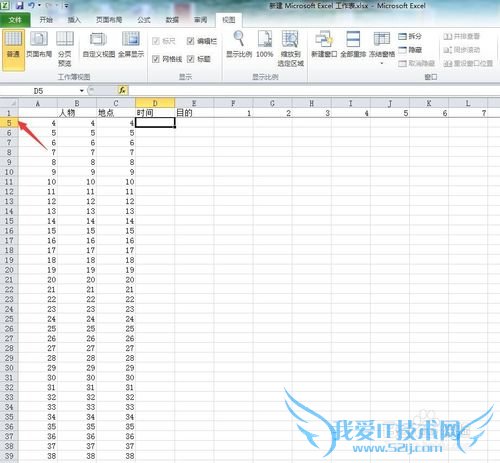Click the 隐藏 hide window button

410,50
